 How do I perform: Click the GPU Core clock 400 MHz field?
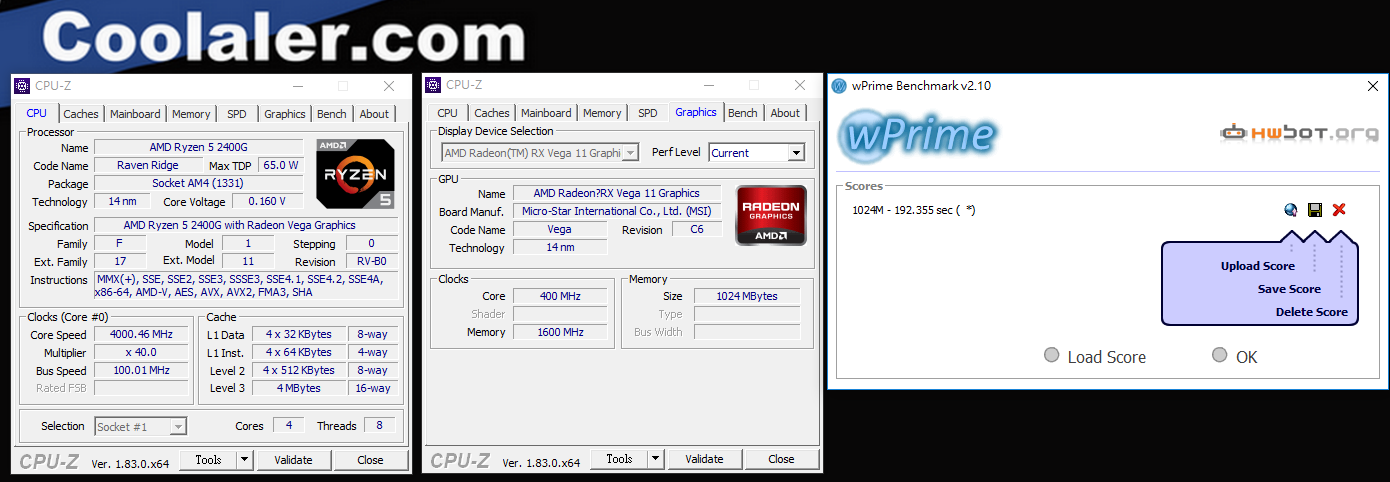click(559, 296)
